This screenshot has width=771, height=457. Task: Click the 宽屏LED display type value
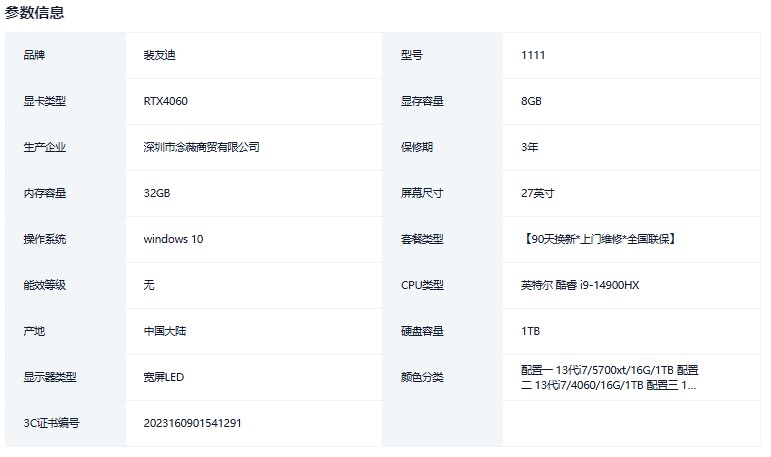tap(164, 377)
